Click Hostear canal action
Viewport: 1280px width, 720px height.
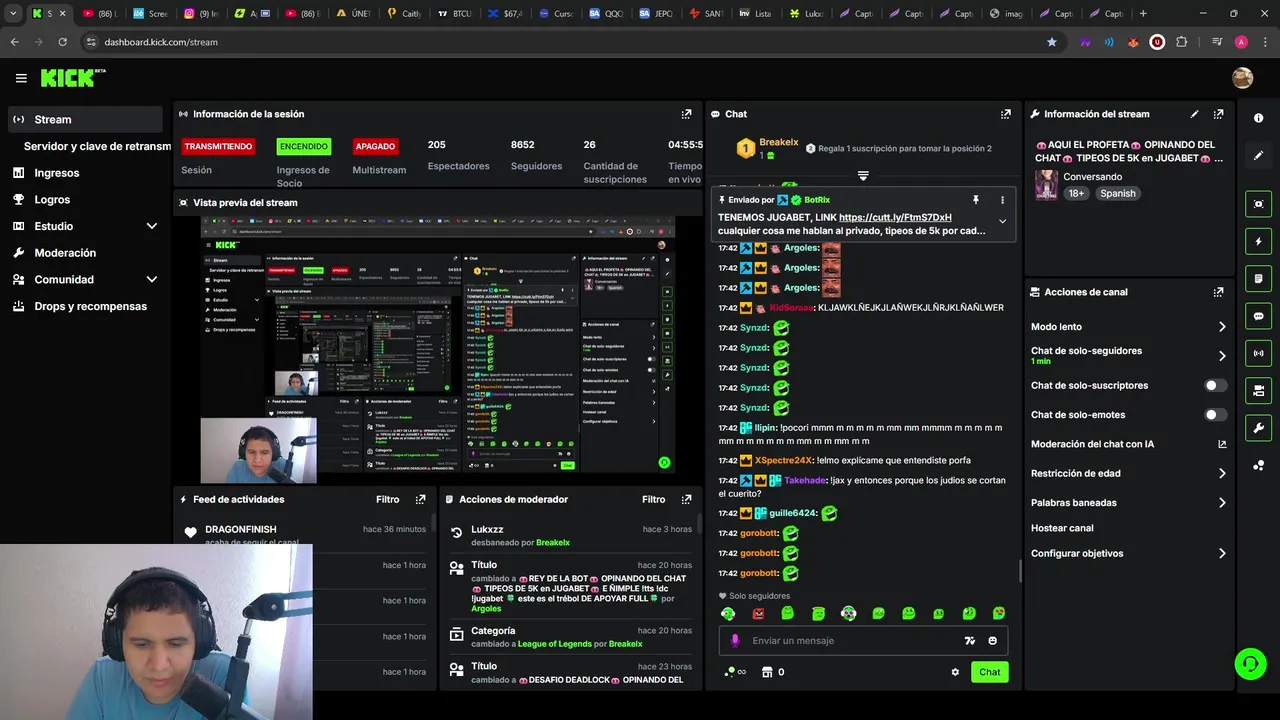pos(1062,528)
